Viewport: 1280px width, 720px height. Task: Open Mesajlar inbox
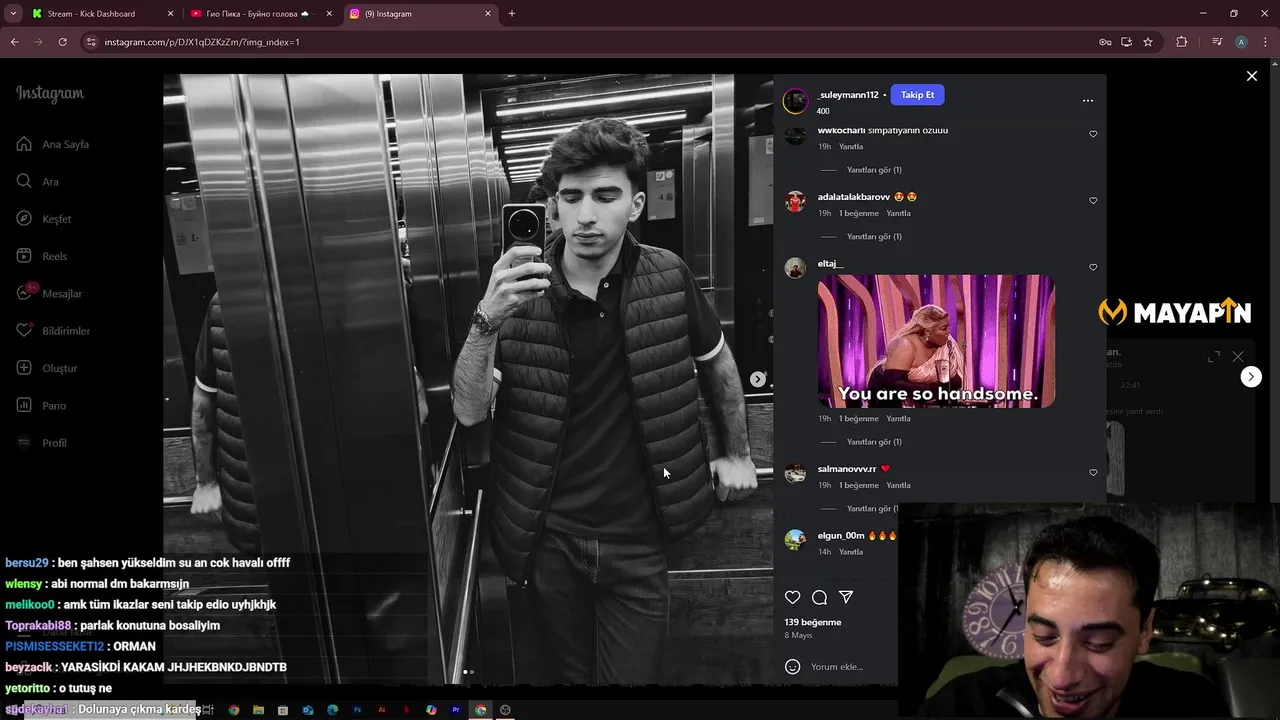49,293
